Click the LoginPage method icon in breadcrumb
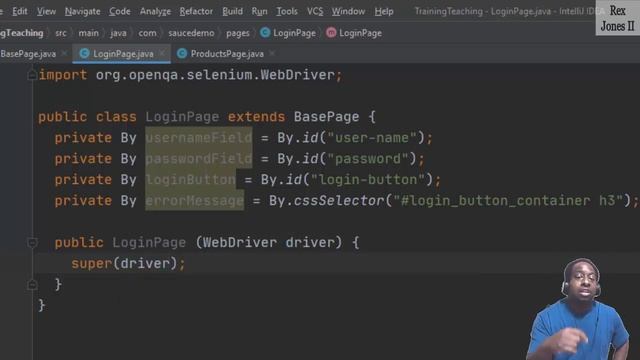The image size is (640, 360). pos(331,33)
